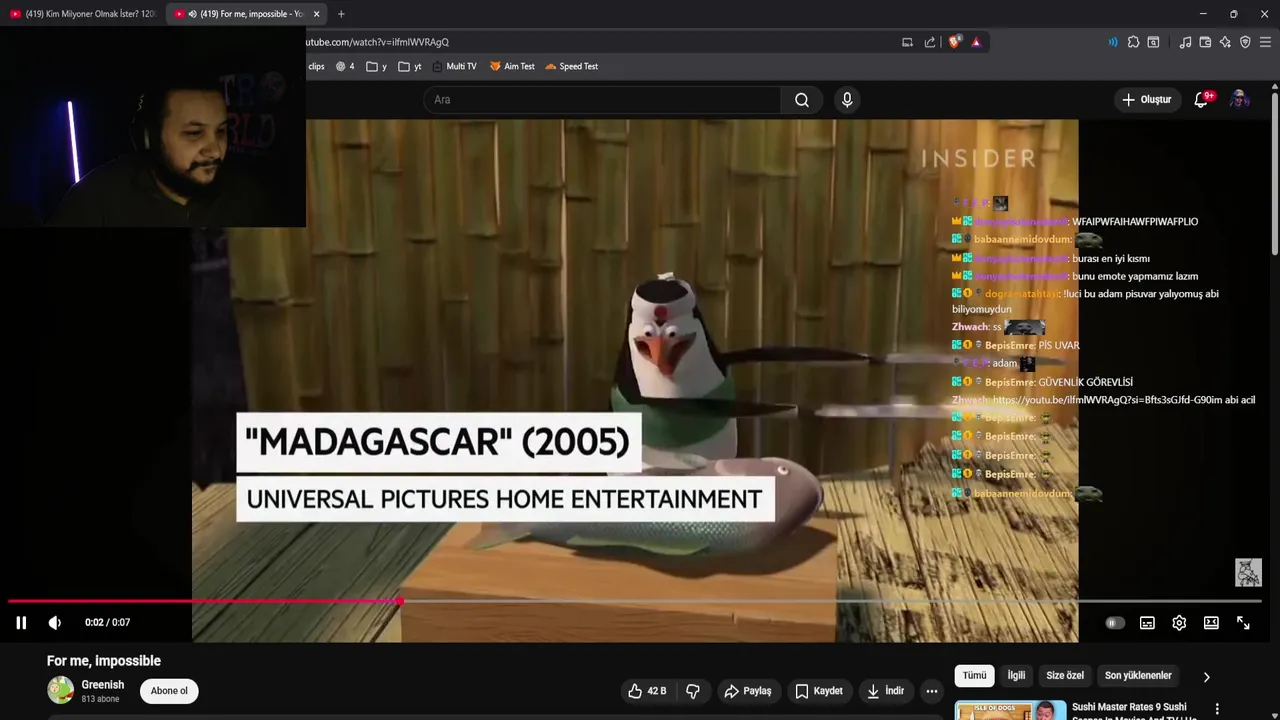This screenshot has width=1280, height=720.
Task: Open the YouTube account avatar menu
Action: (1239, 100)
